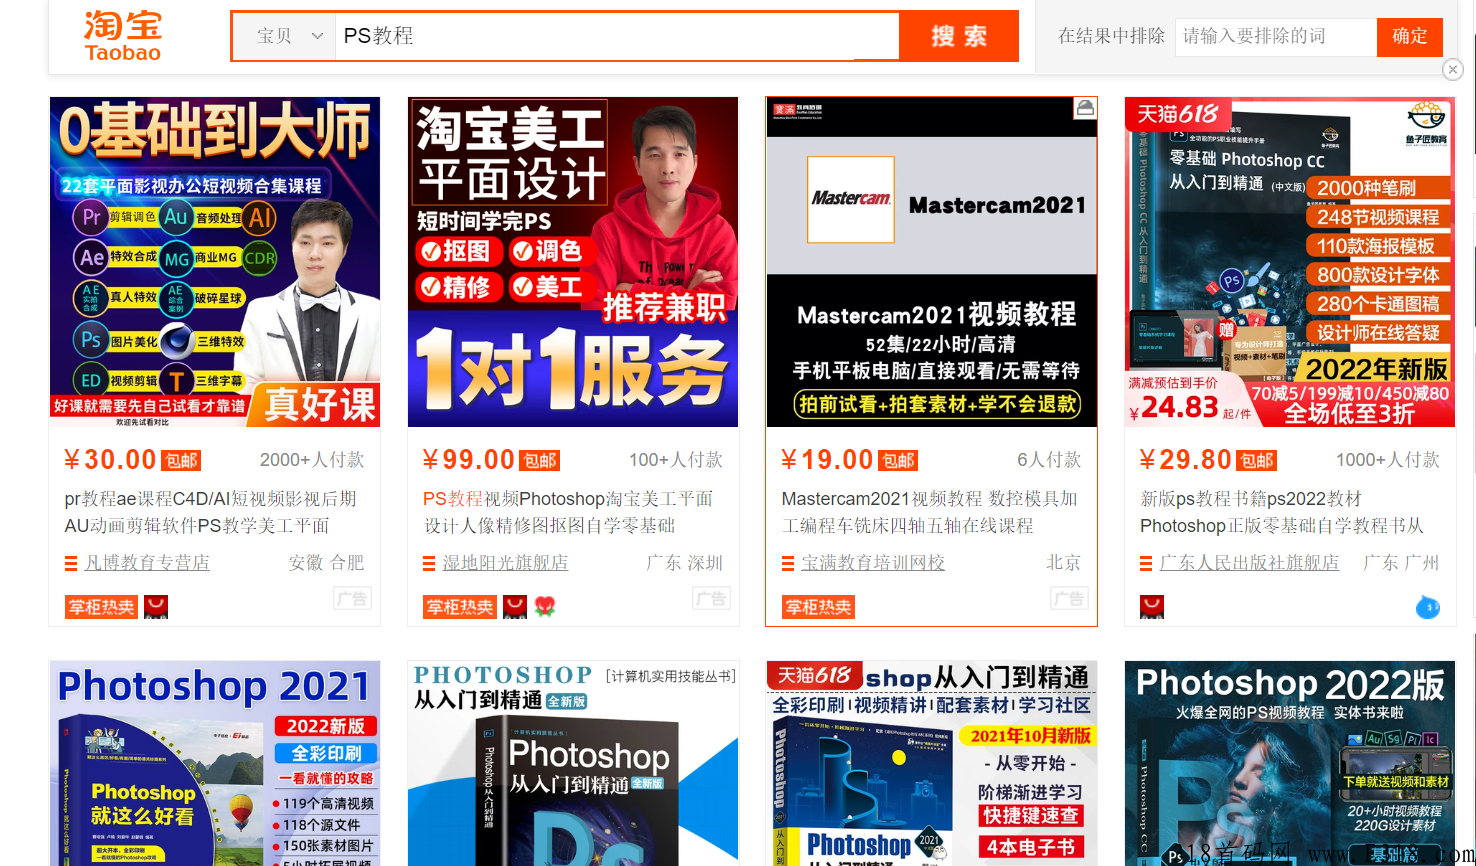Click the 广告 tag on 凡博教育 card
Viewport: 1476px width, 866px height.
point(352,598)
